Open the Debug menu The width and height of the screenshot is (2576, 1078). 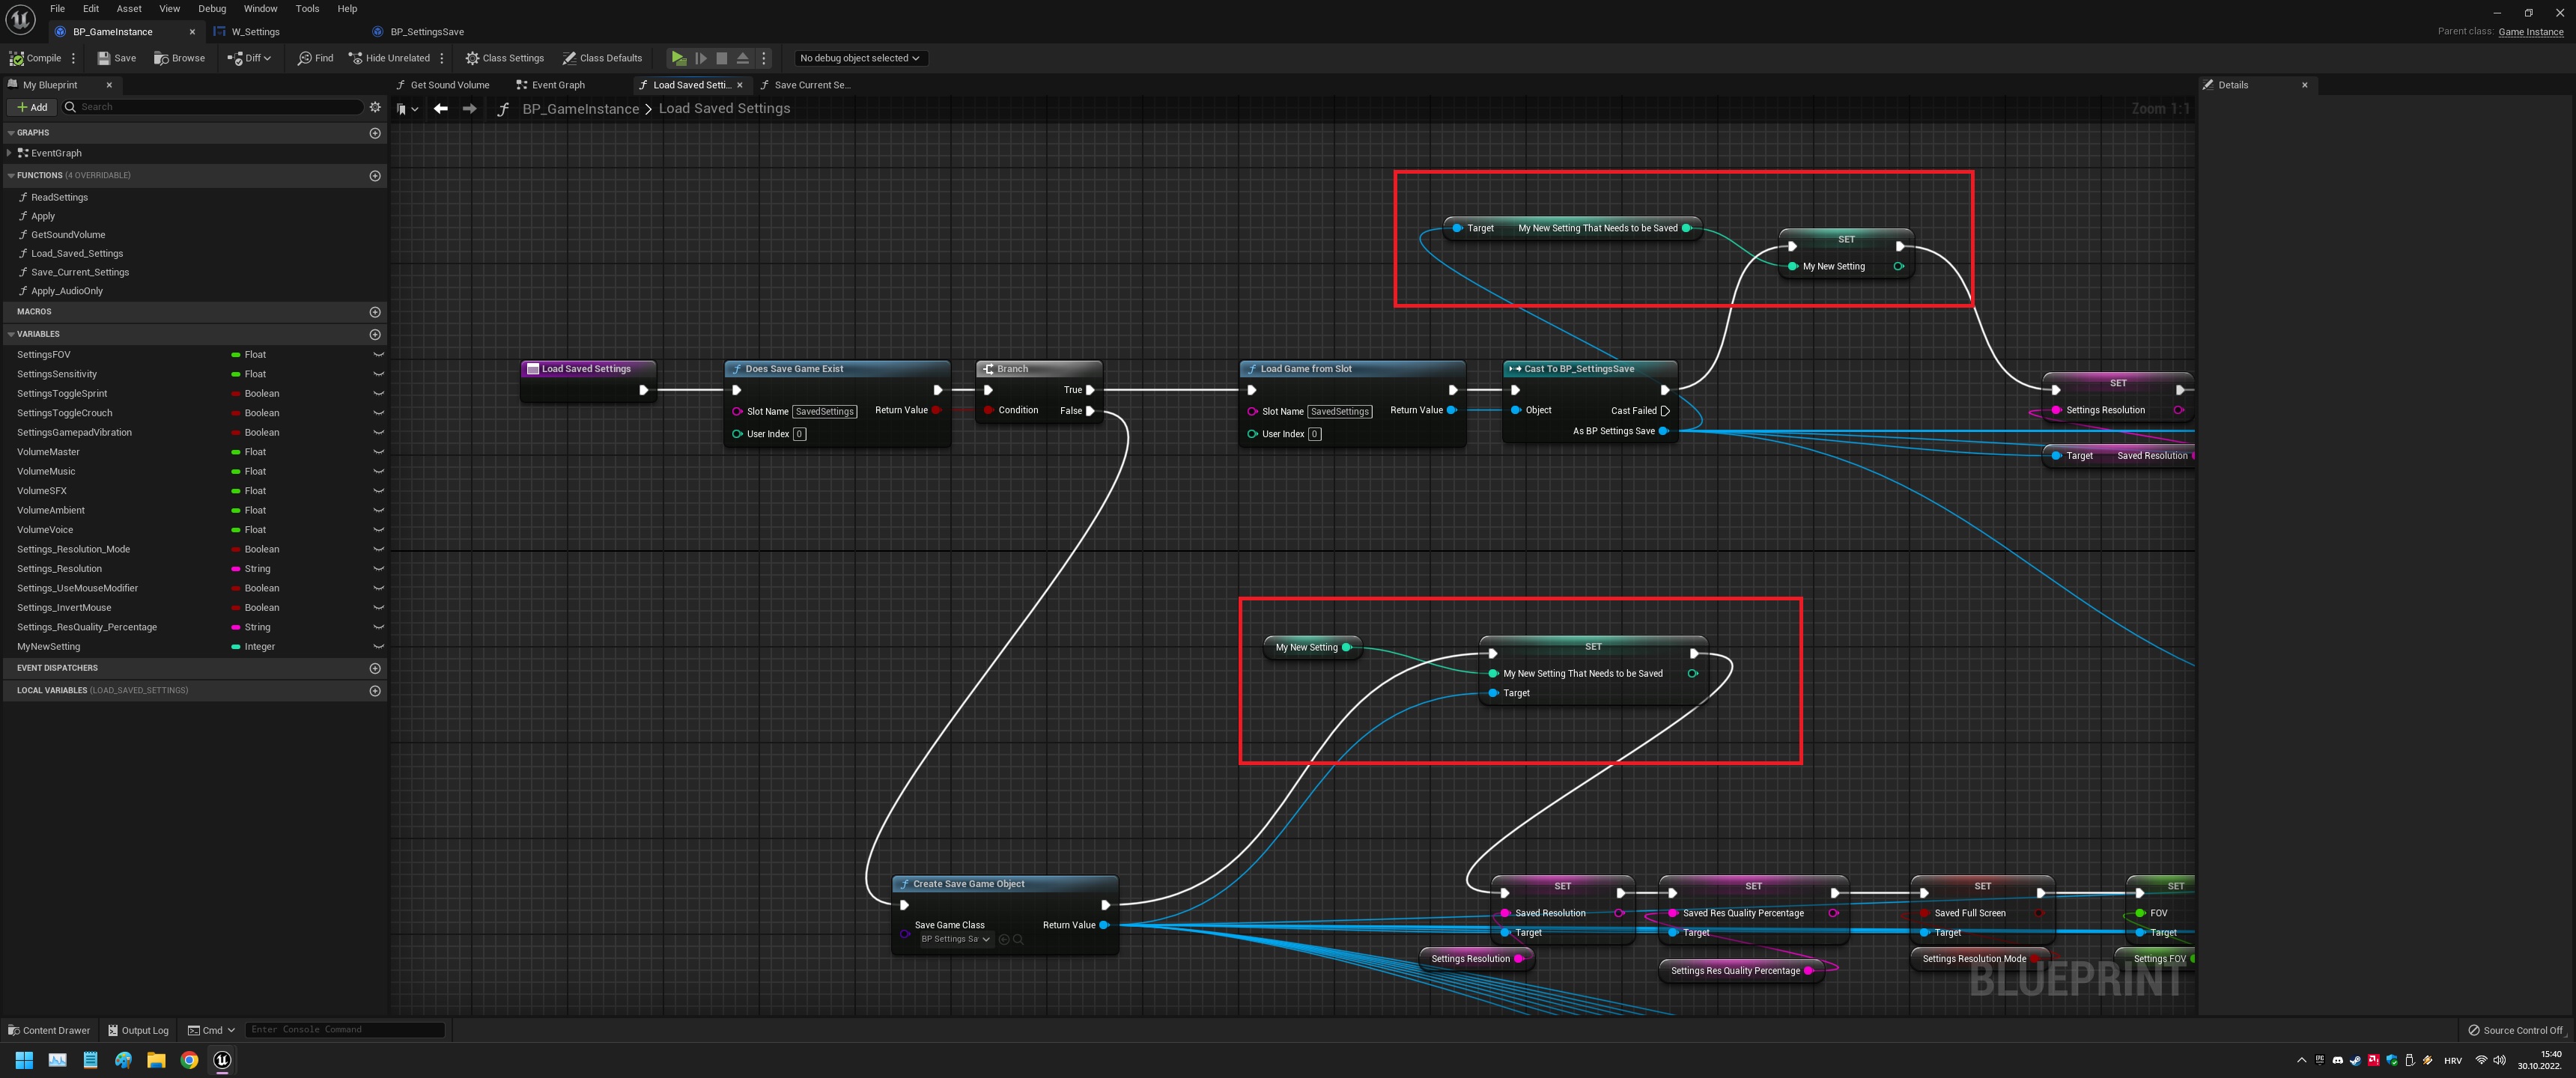(x=211, y=9)
